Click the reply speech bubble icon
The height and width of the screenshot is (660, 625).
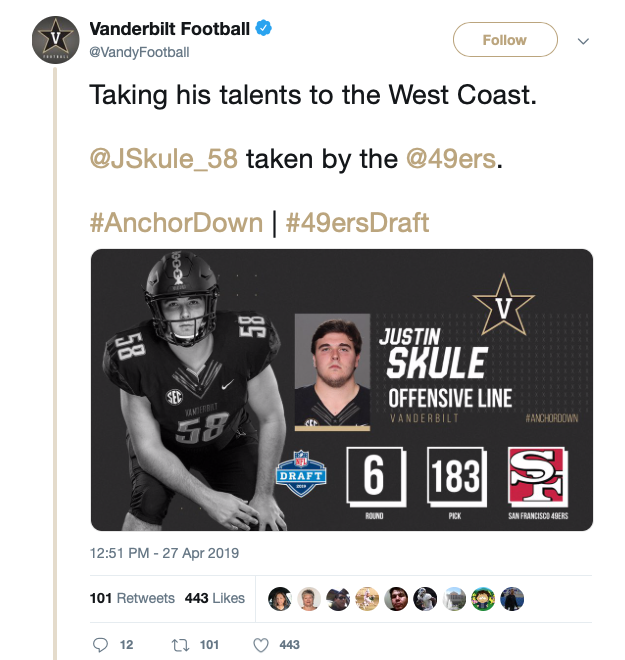coord(99,645)
